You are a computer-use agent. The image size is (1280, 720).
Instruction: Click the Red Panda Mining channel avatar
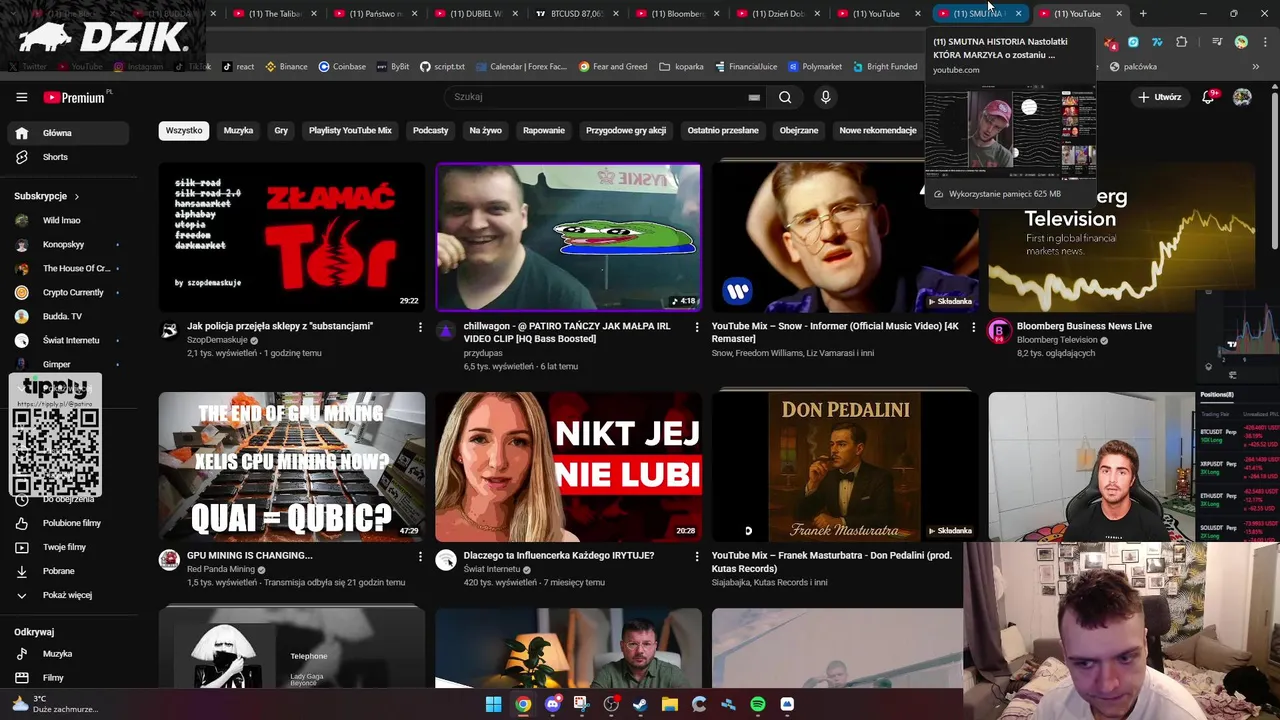click(169, 560)
